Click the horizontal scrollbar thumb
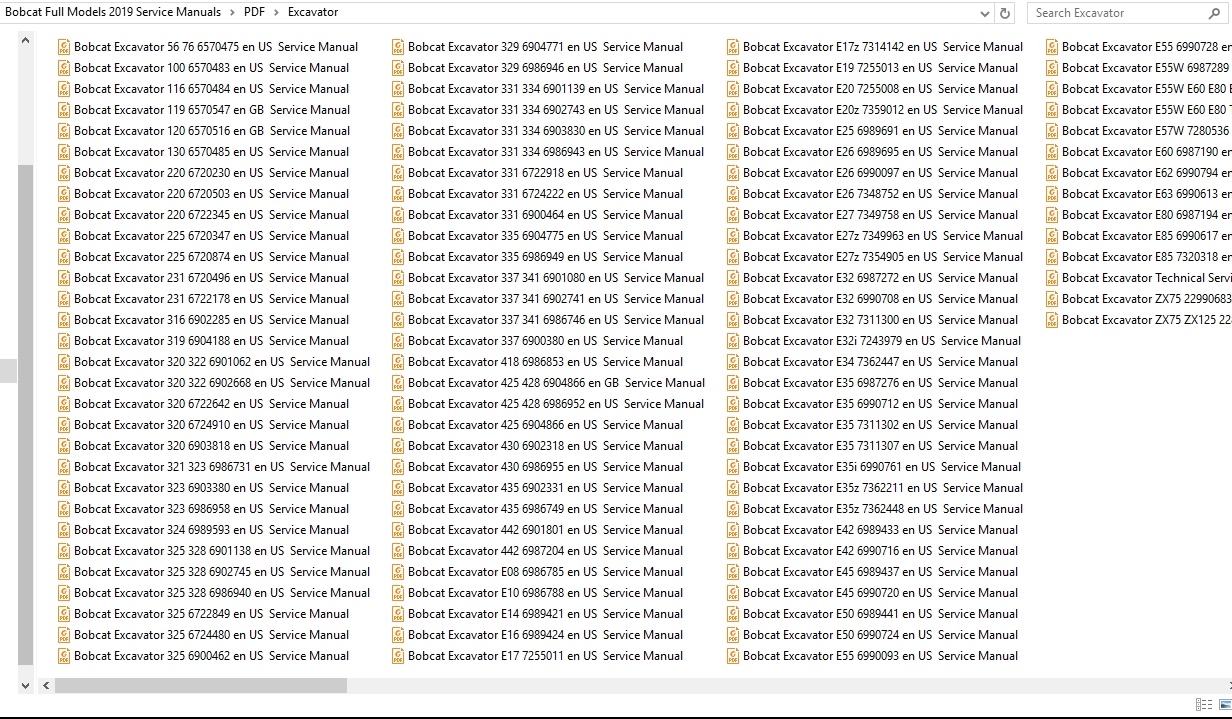 point(201,686)
